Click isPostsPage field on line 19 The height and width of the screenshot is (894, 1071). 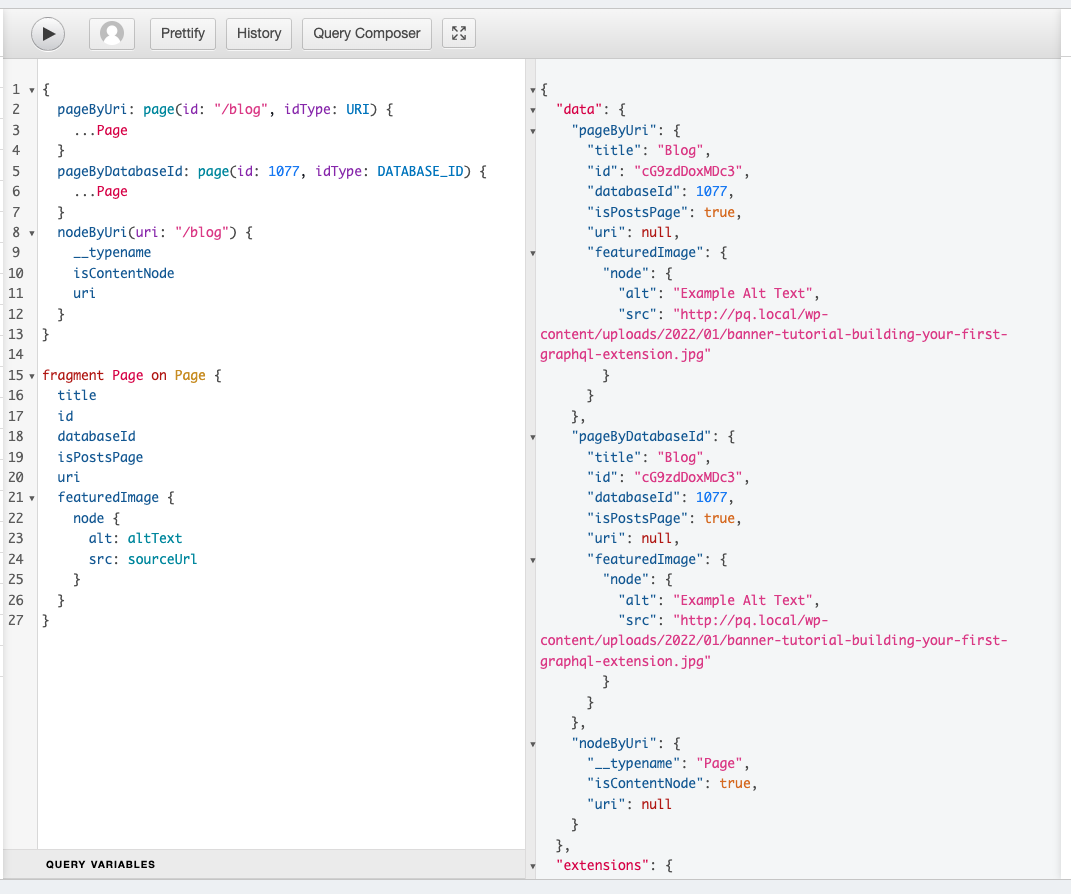[x=100, y=457]
